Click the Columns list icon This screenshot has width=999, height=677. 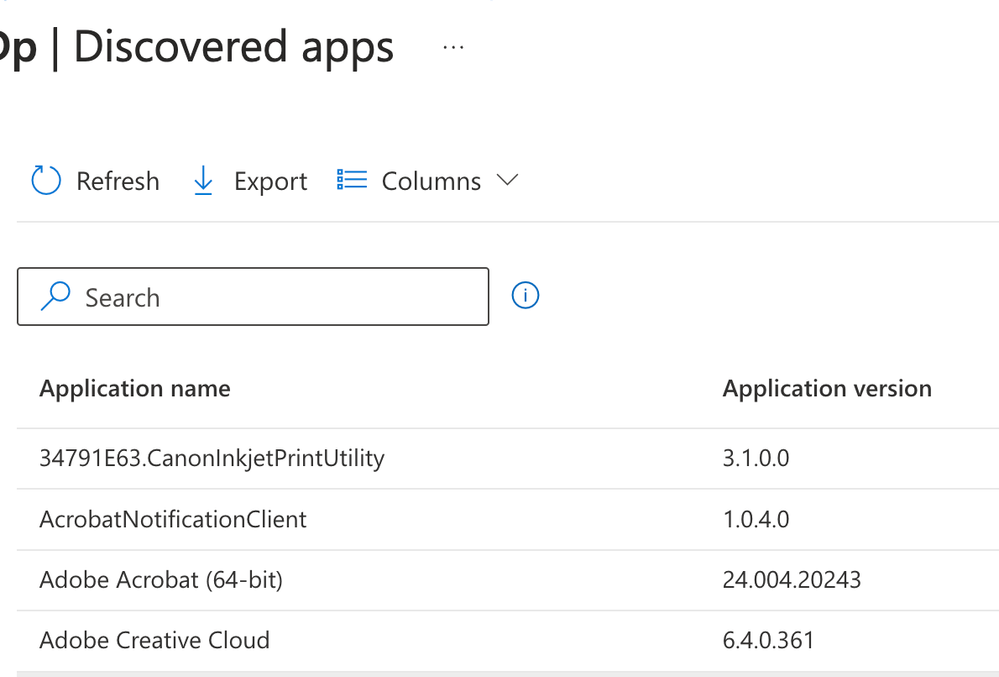[x=352, y=180]
